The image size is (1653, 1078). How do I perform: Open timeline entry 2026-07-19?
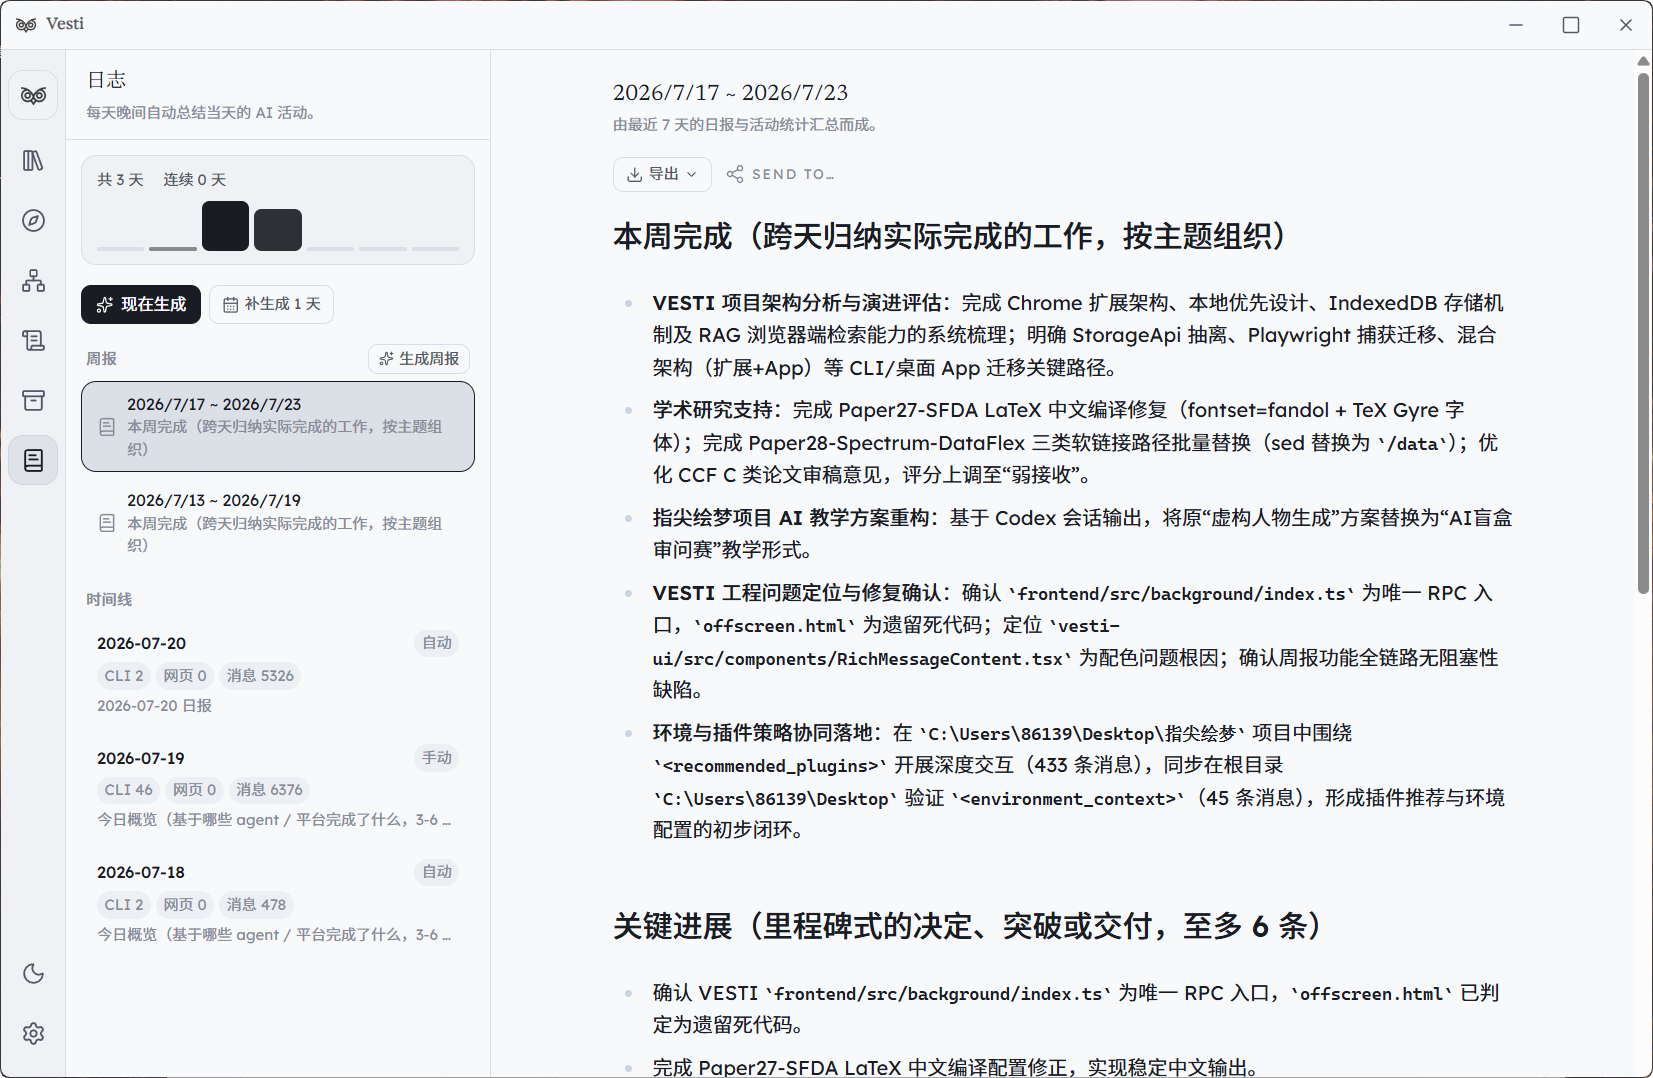278,788
